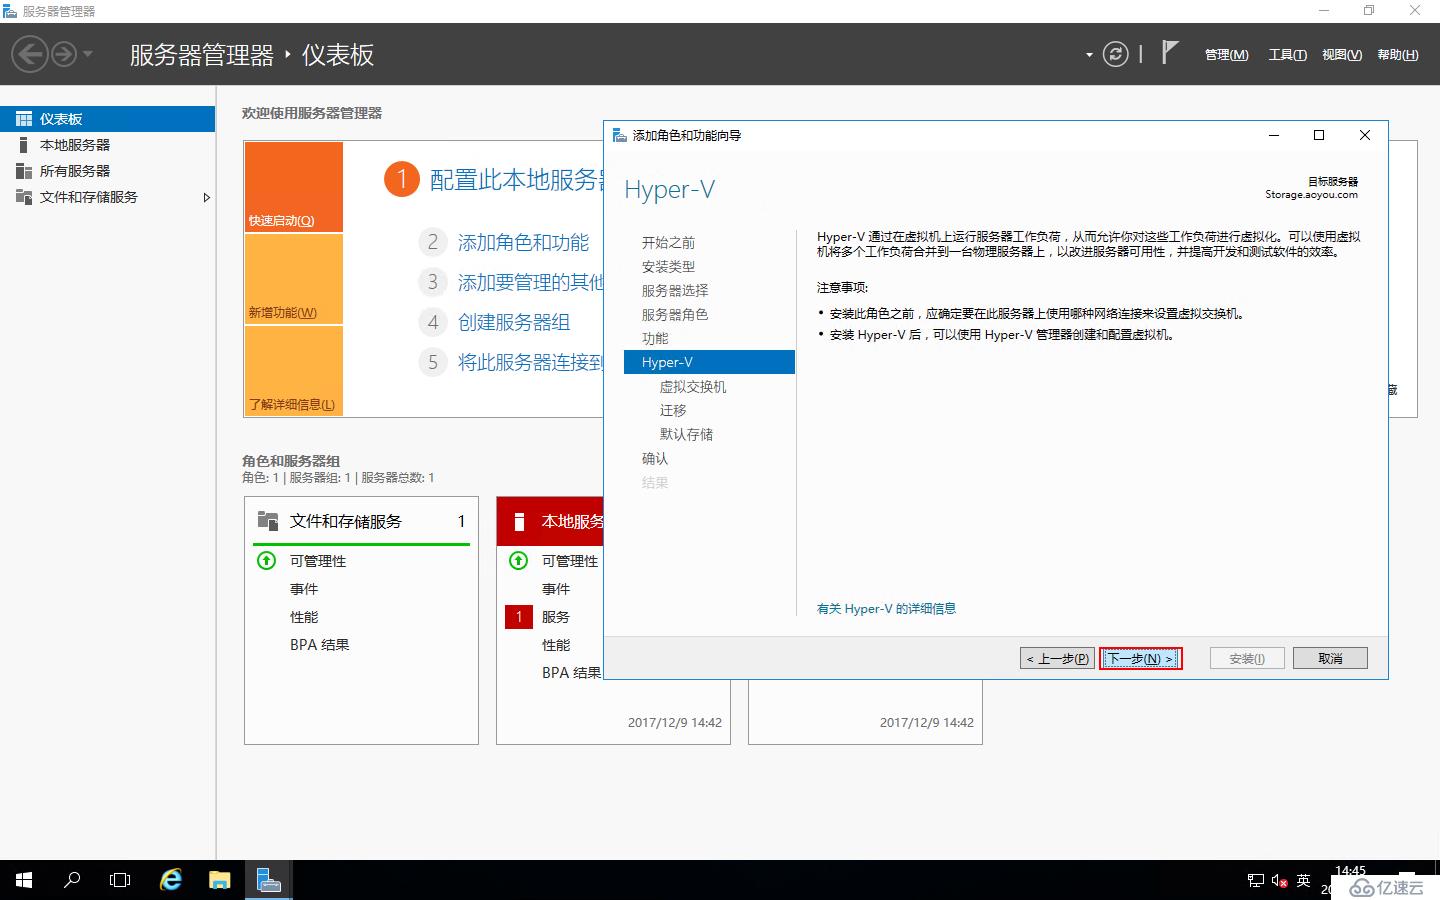The width and height of the screenshot is (1440, 900).
Task: Select 本地服务器 in the left sidebar
Action: (x=107, y=145)
